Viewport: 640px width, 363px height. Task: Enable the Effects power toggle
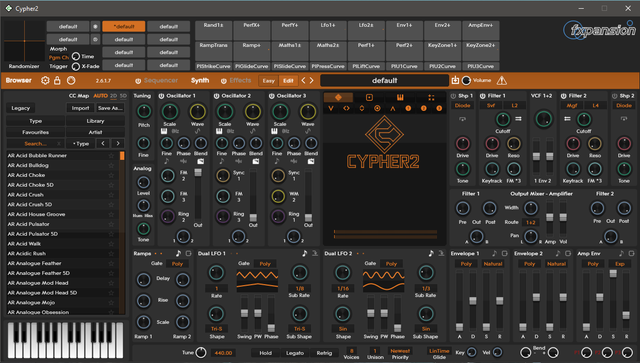[224, 81]
